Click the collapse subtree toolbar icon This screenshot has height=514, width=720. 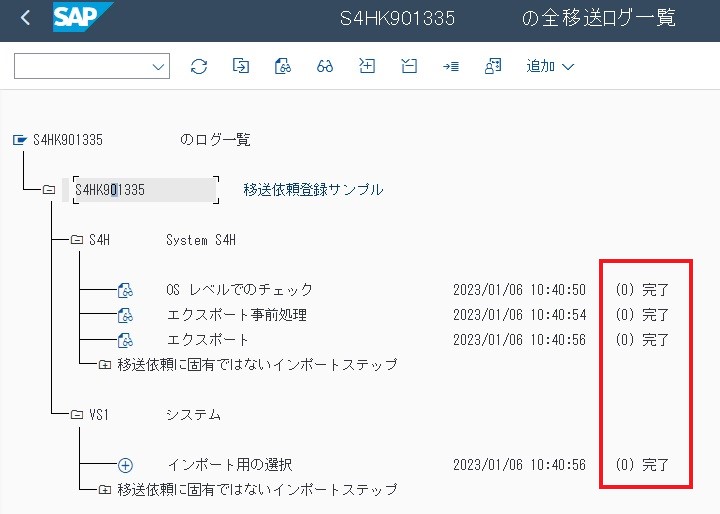(408, 66)
